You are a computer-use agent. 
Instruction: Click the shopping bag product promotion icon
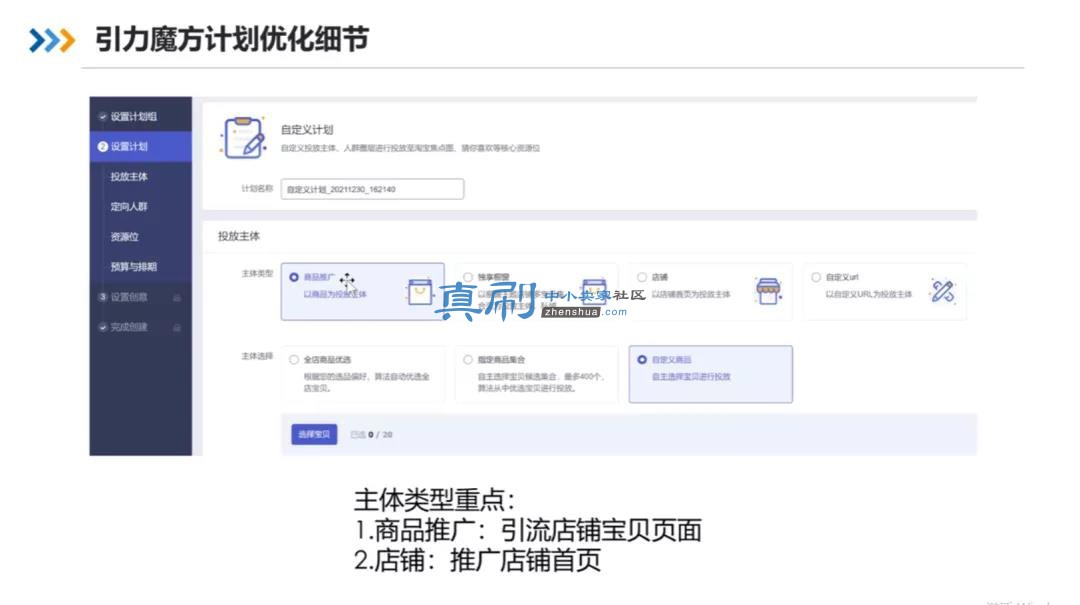419,291
